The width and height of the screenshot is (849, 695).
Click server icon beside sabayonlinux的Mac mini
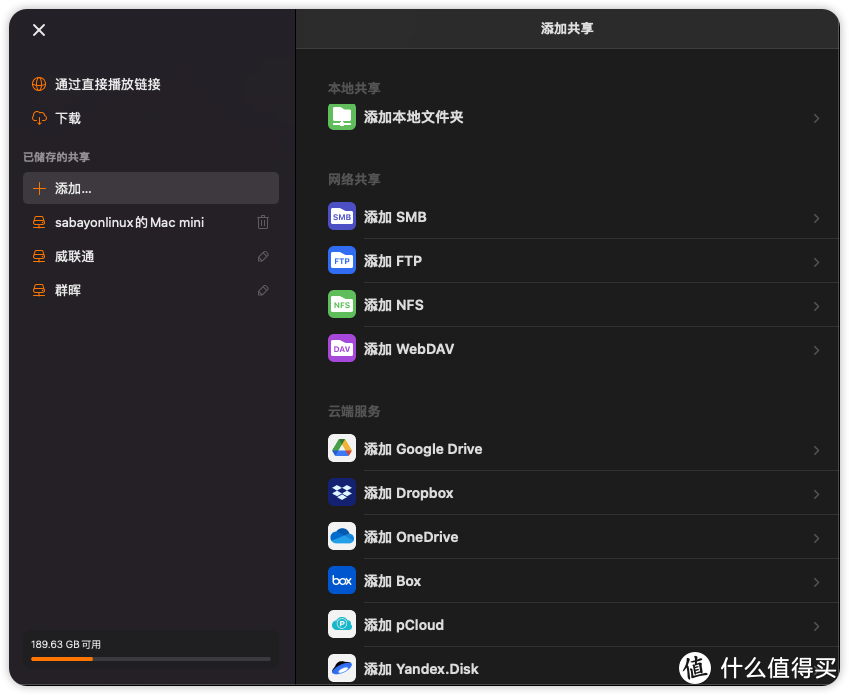(39, 222)
